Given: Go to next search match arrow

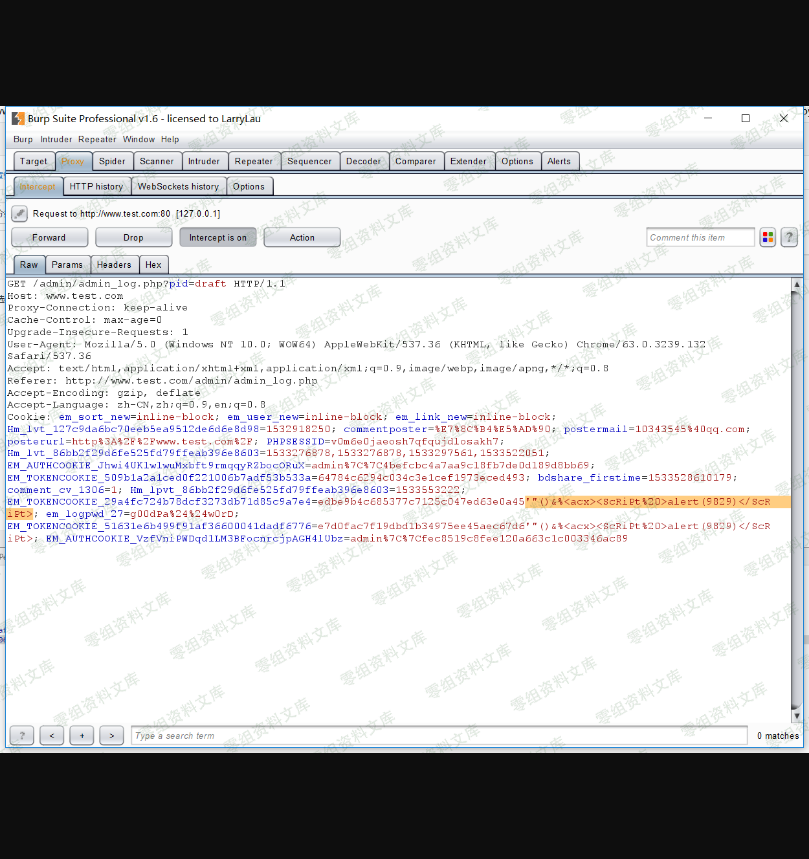Looking at the screenshot, I should [x=112, y=735].
